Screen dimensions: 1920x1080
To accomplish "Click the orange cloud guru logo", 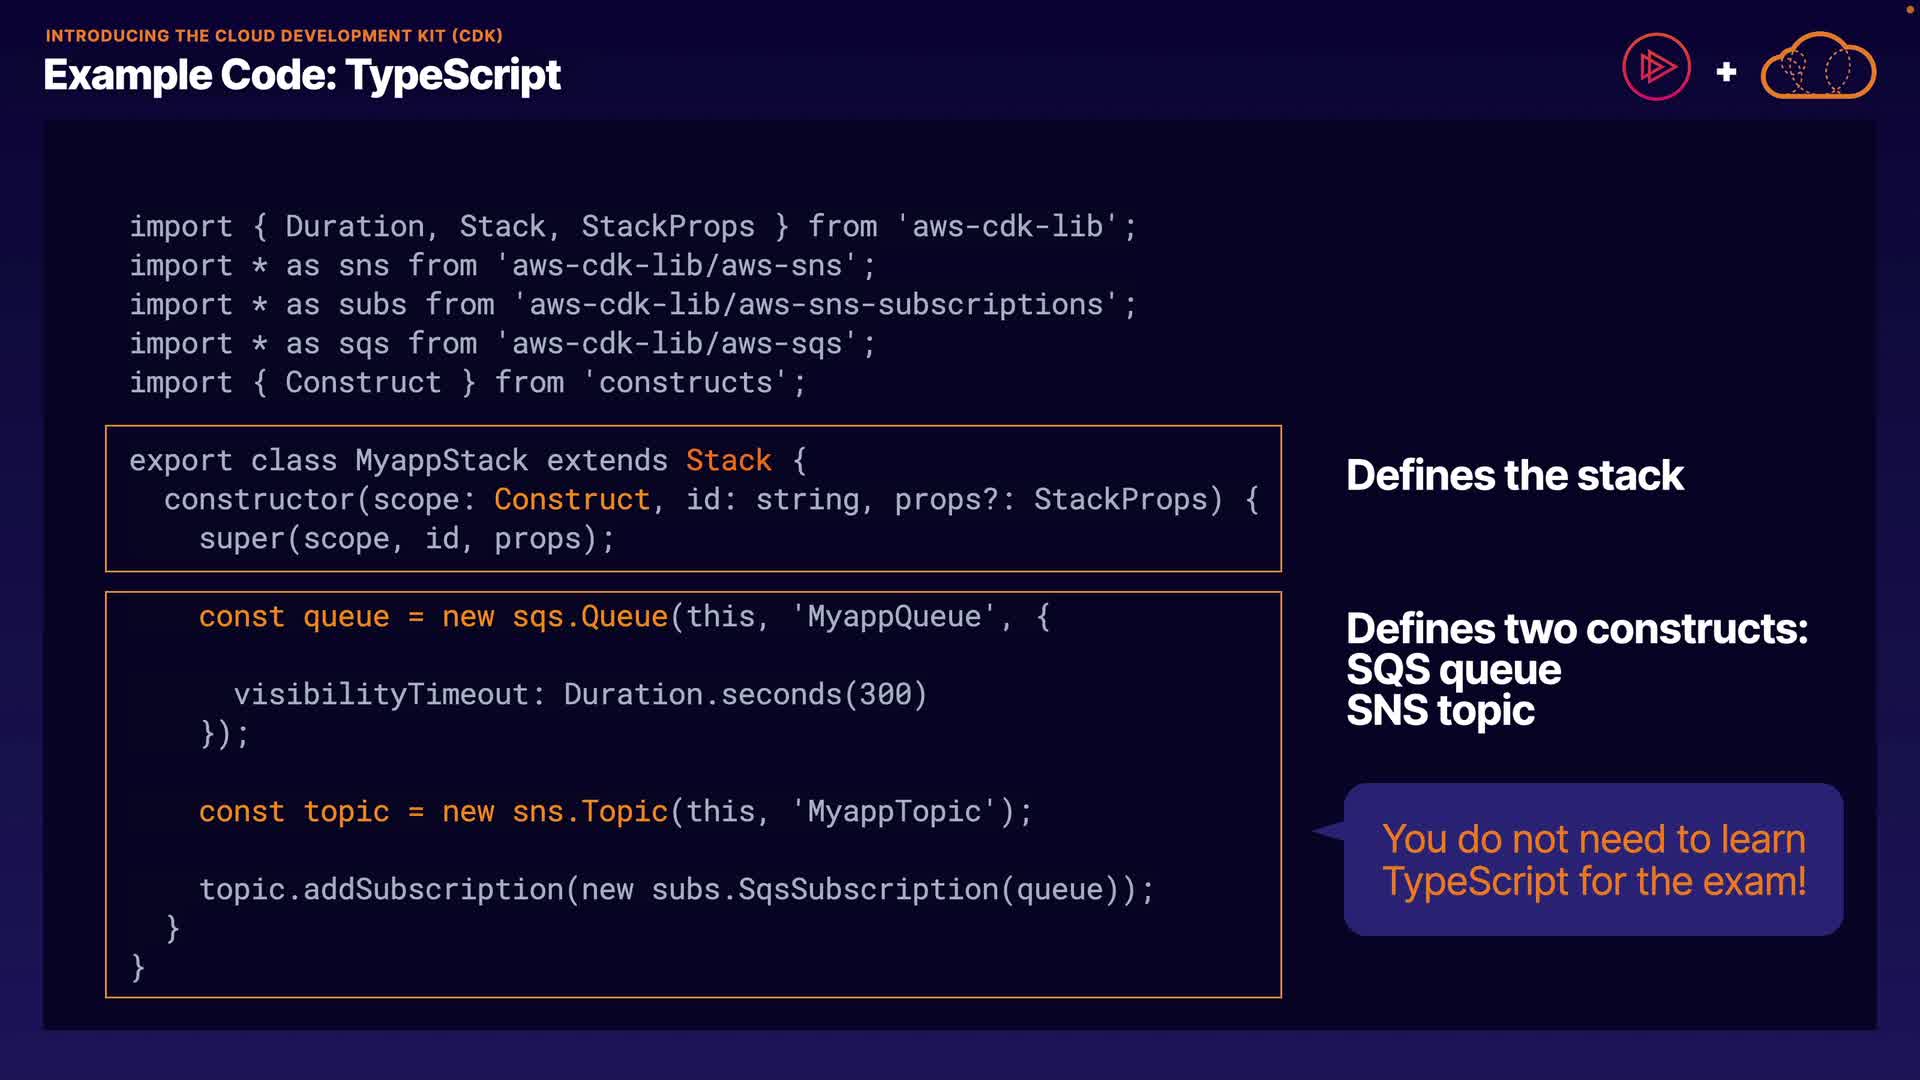I will tap(1817, 67).
